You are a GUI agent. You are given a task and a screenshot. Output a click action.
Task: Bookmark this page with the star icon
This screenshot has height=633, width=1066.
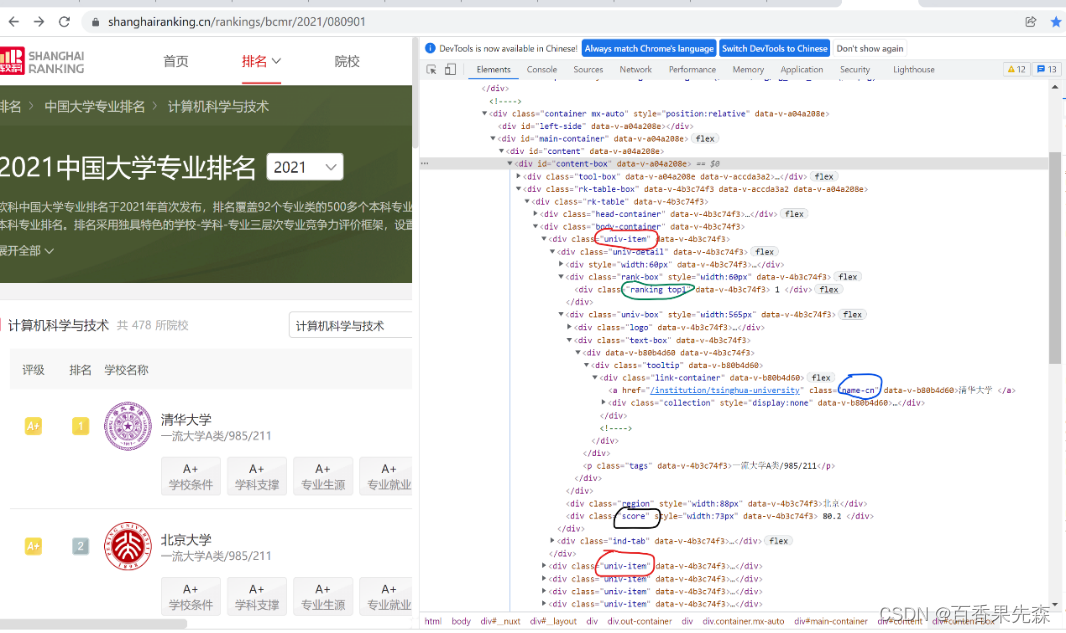point(1055,20)
